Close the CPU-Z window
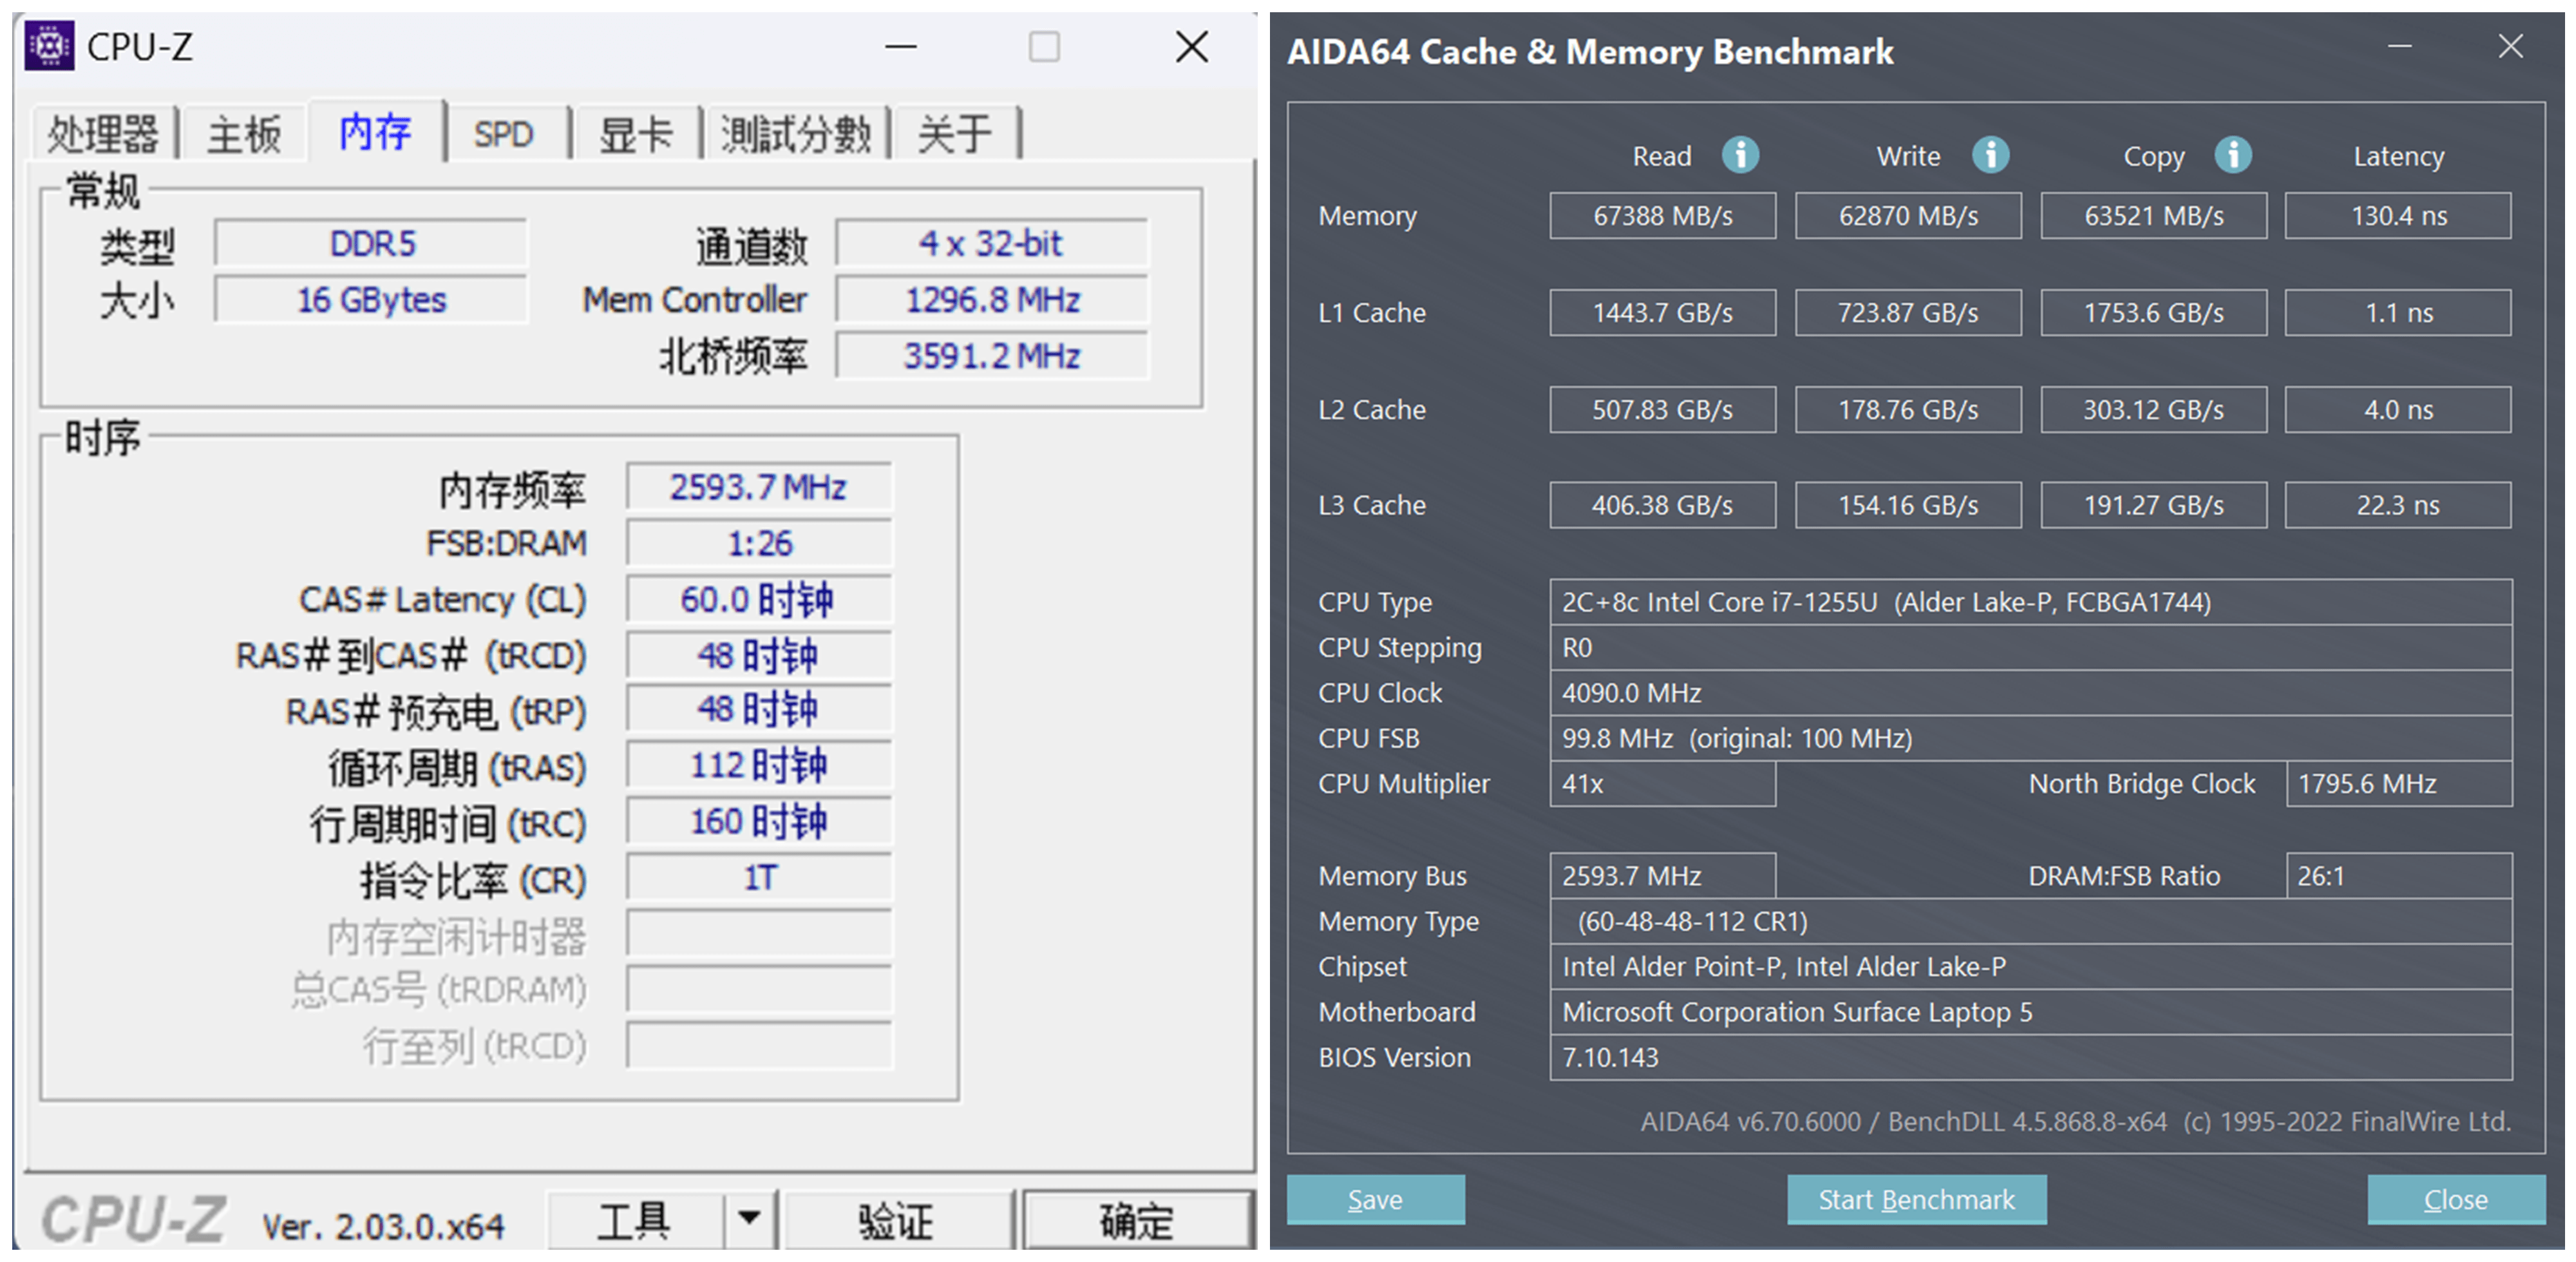This screenshot has height=1262, width=2576. coord(1191,46)
